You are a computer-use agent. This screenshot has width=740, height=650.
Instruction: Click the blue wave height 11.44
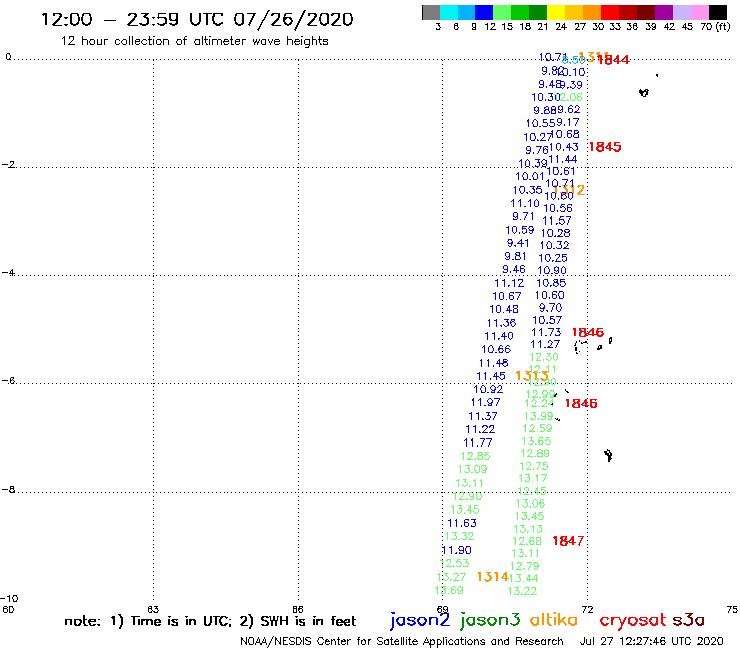click(563, 160)
